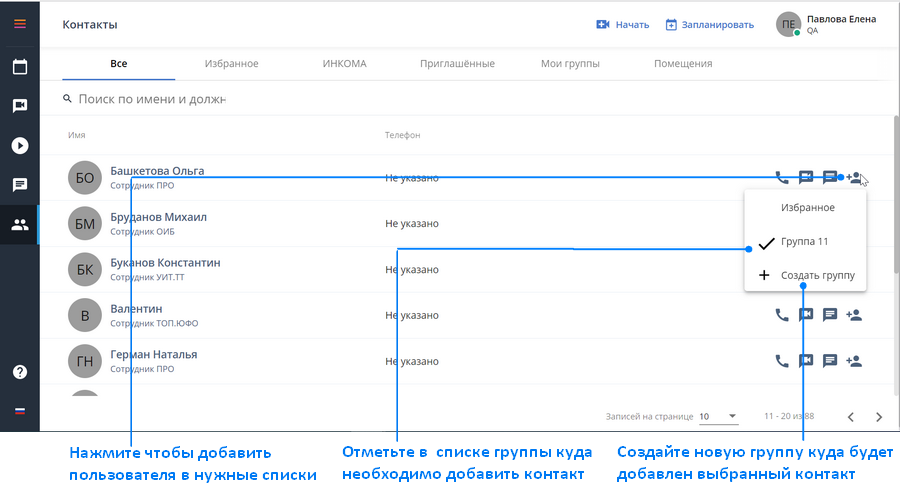
Task: Add Валентин to a group icon
Action: point(854,314)
